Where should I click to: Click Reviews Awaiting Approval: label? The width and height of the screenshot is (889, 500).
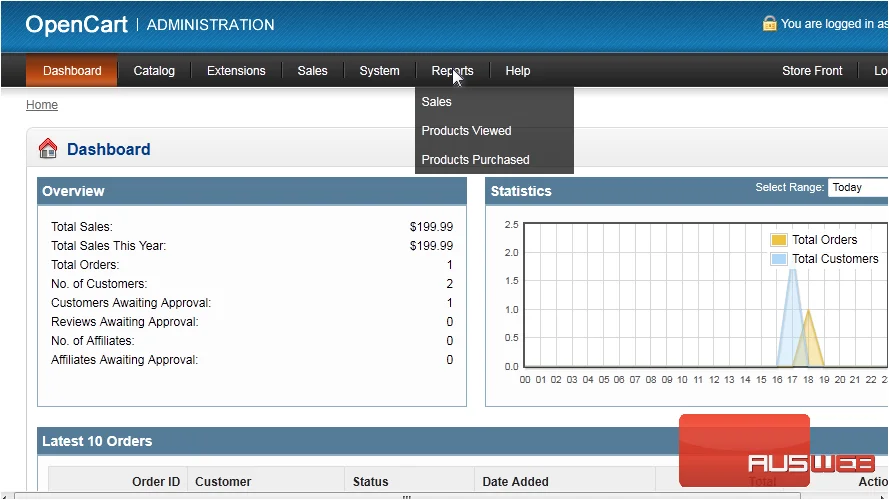(125, 322)
